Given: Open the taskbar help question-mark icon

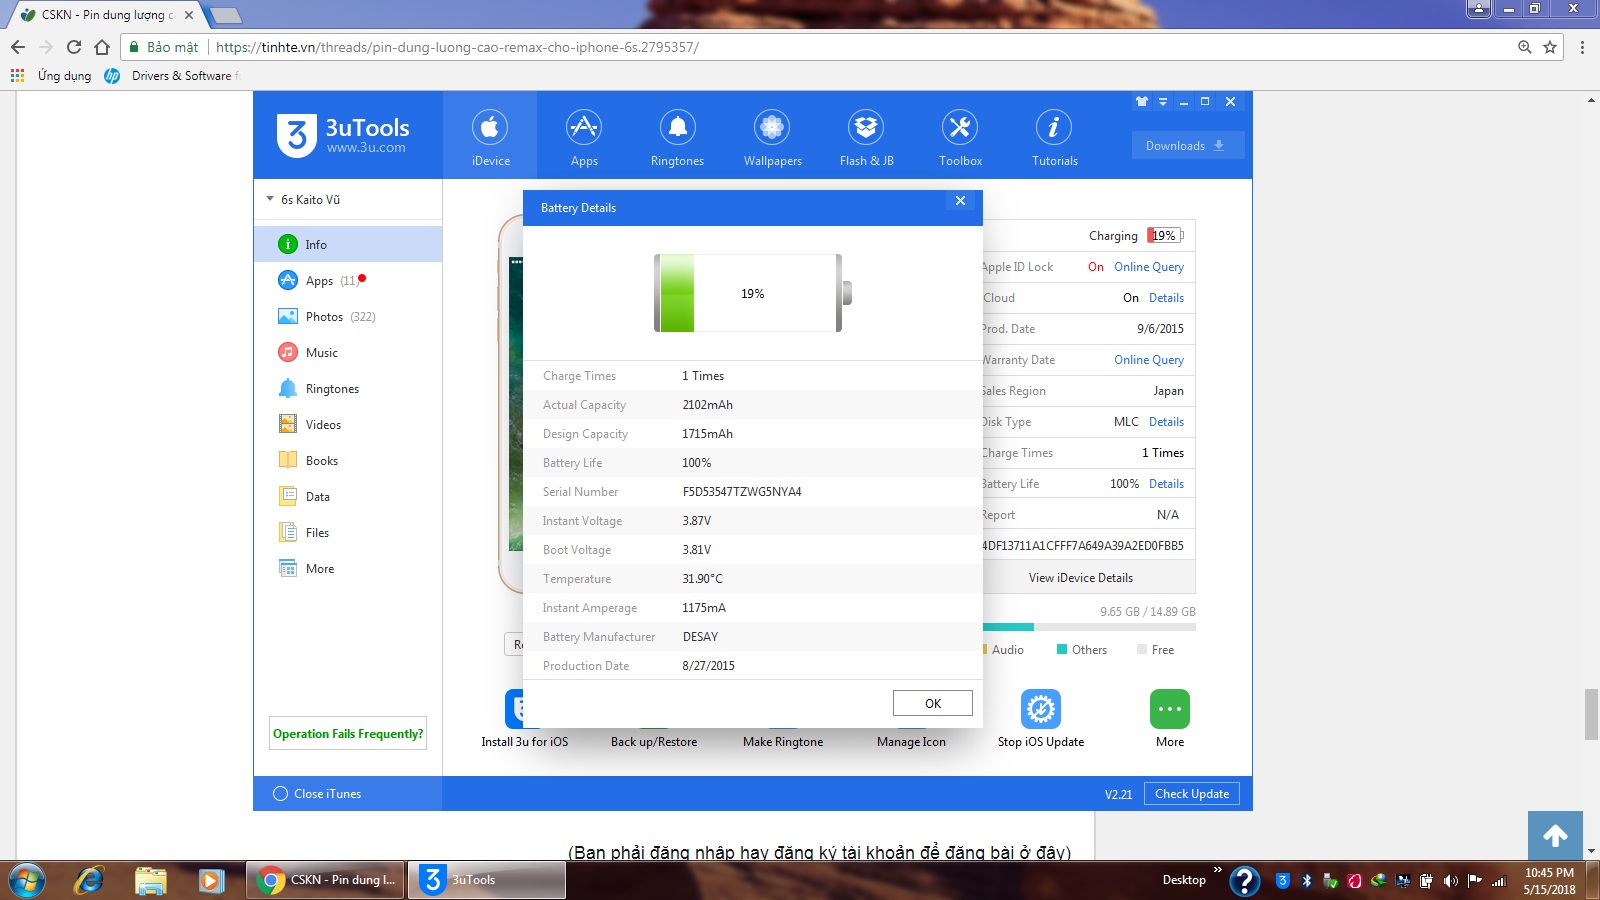Looking at the screenshot, I should 1244,881.
